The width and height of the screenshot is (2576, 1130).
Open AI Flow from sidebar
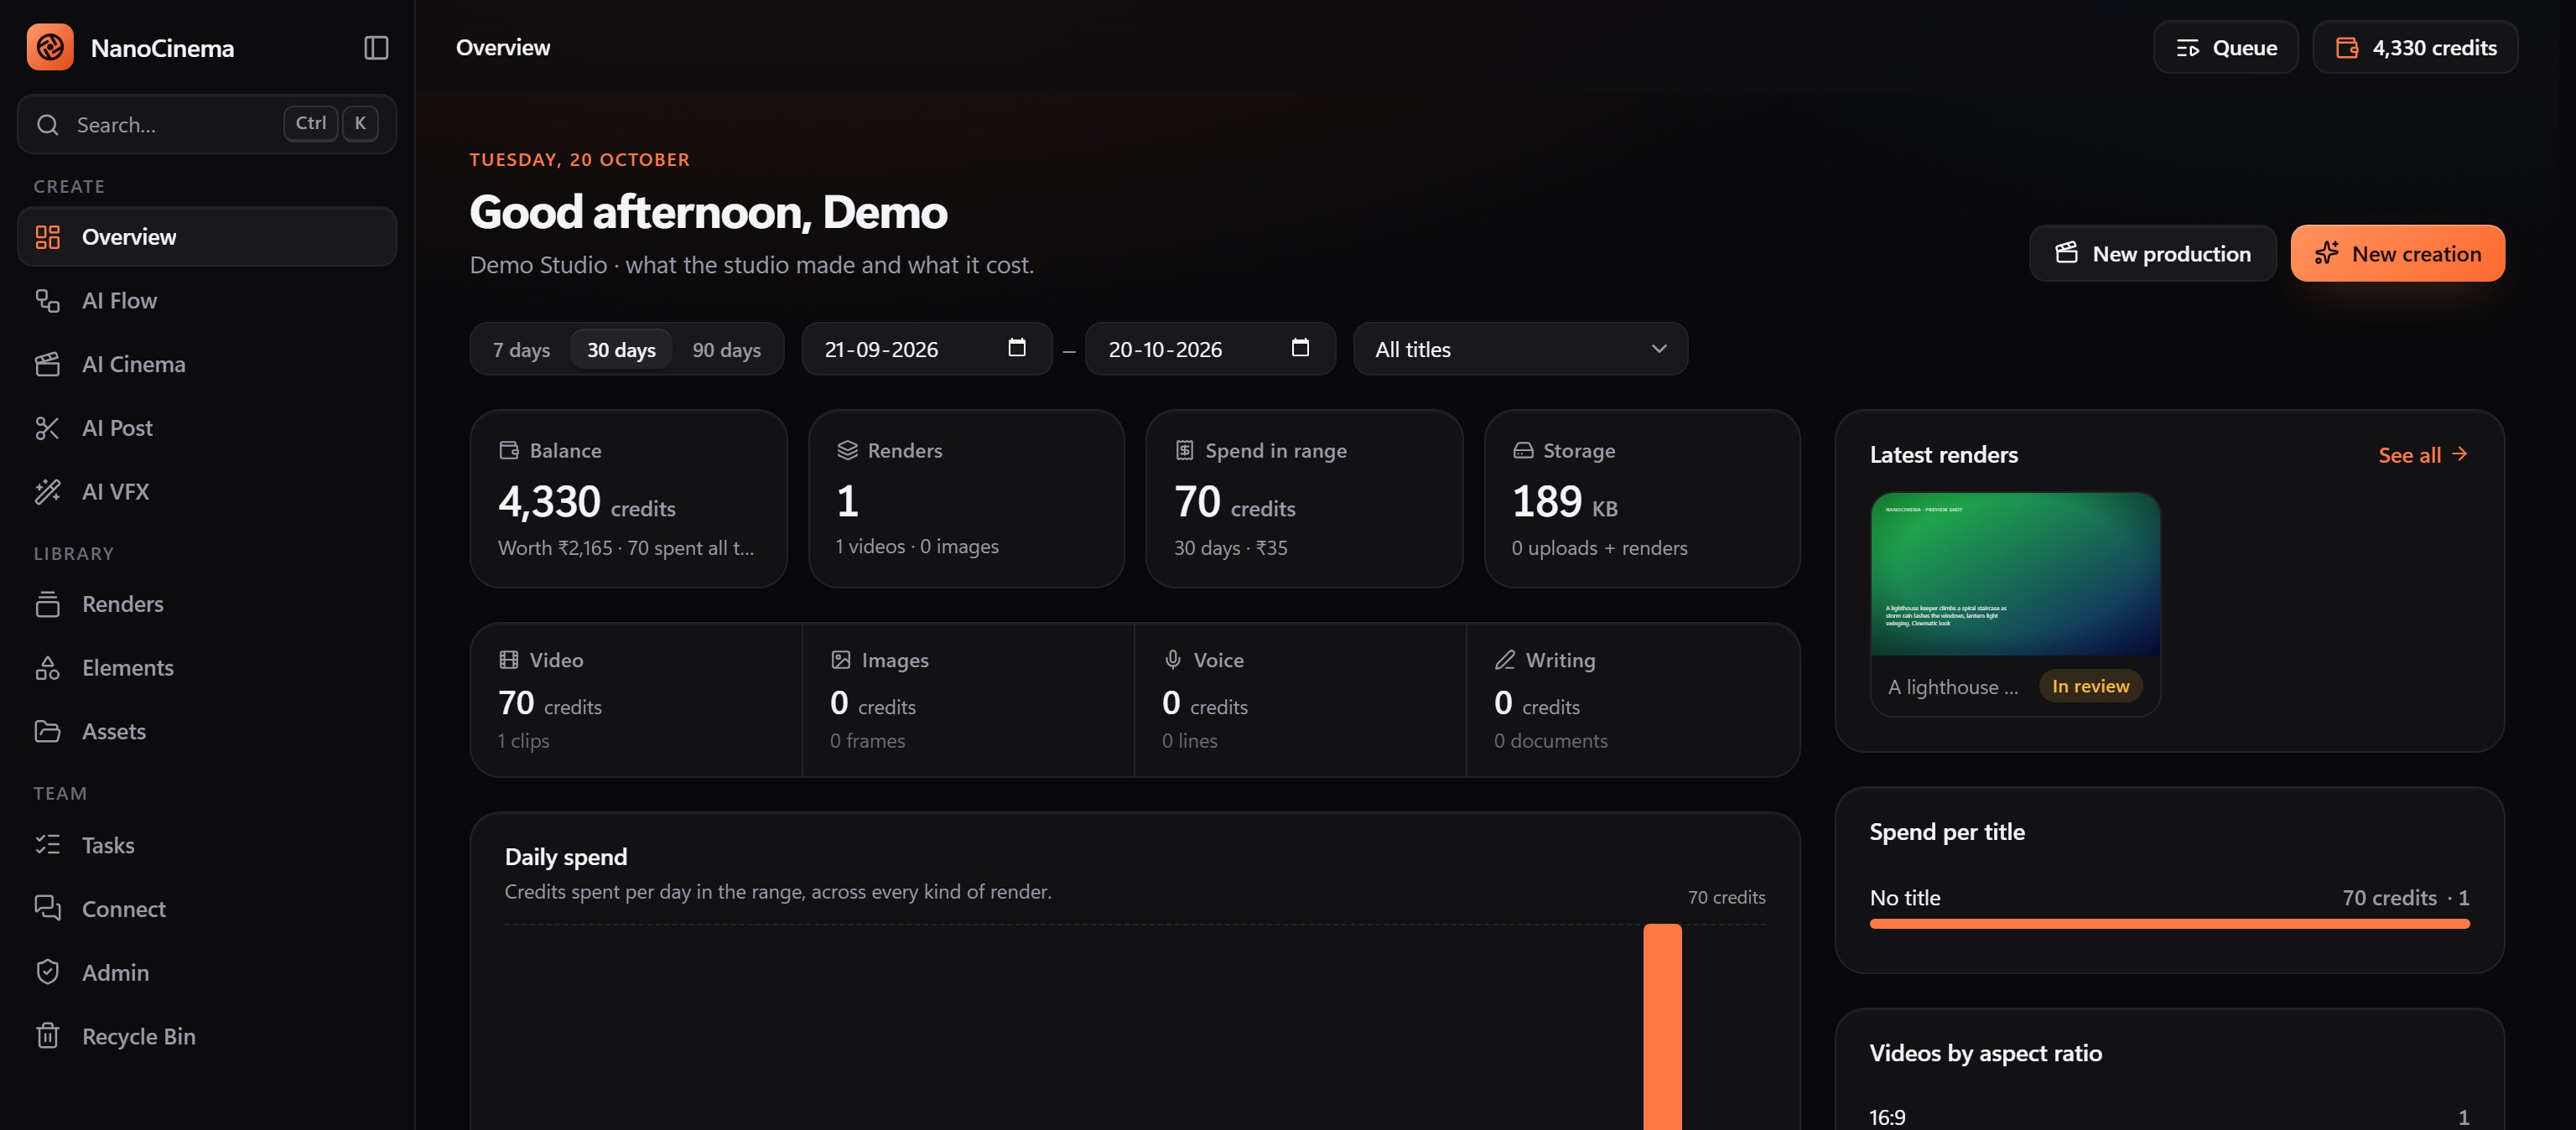[x=207, y=300]
